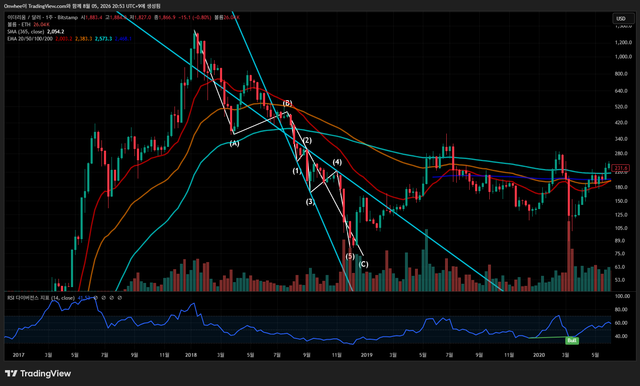Select the (4) wave label
The width and height of the screenshot is (640, 386).
point(337,162)
